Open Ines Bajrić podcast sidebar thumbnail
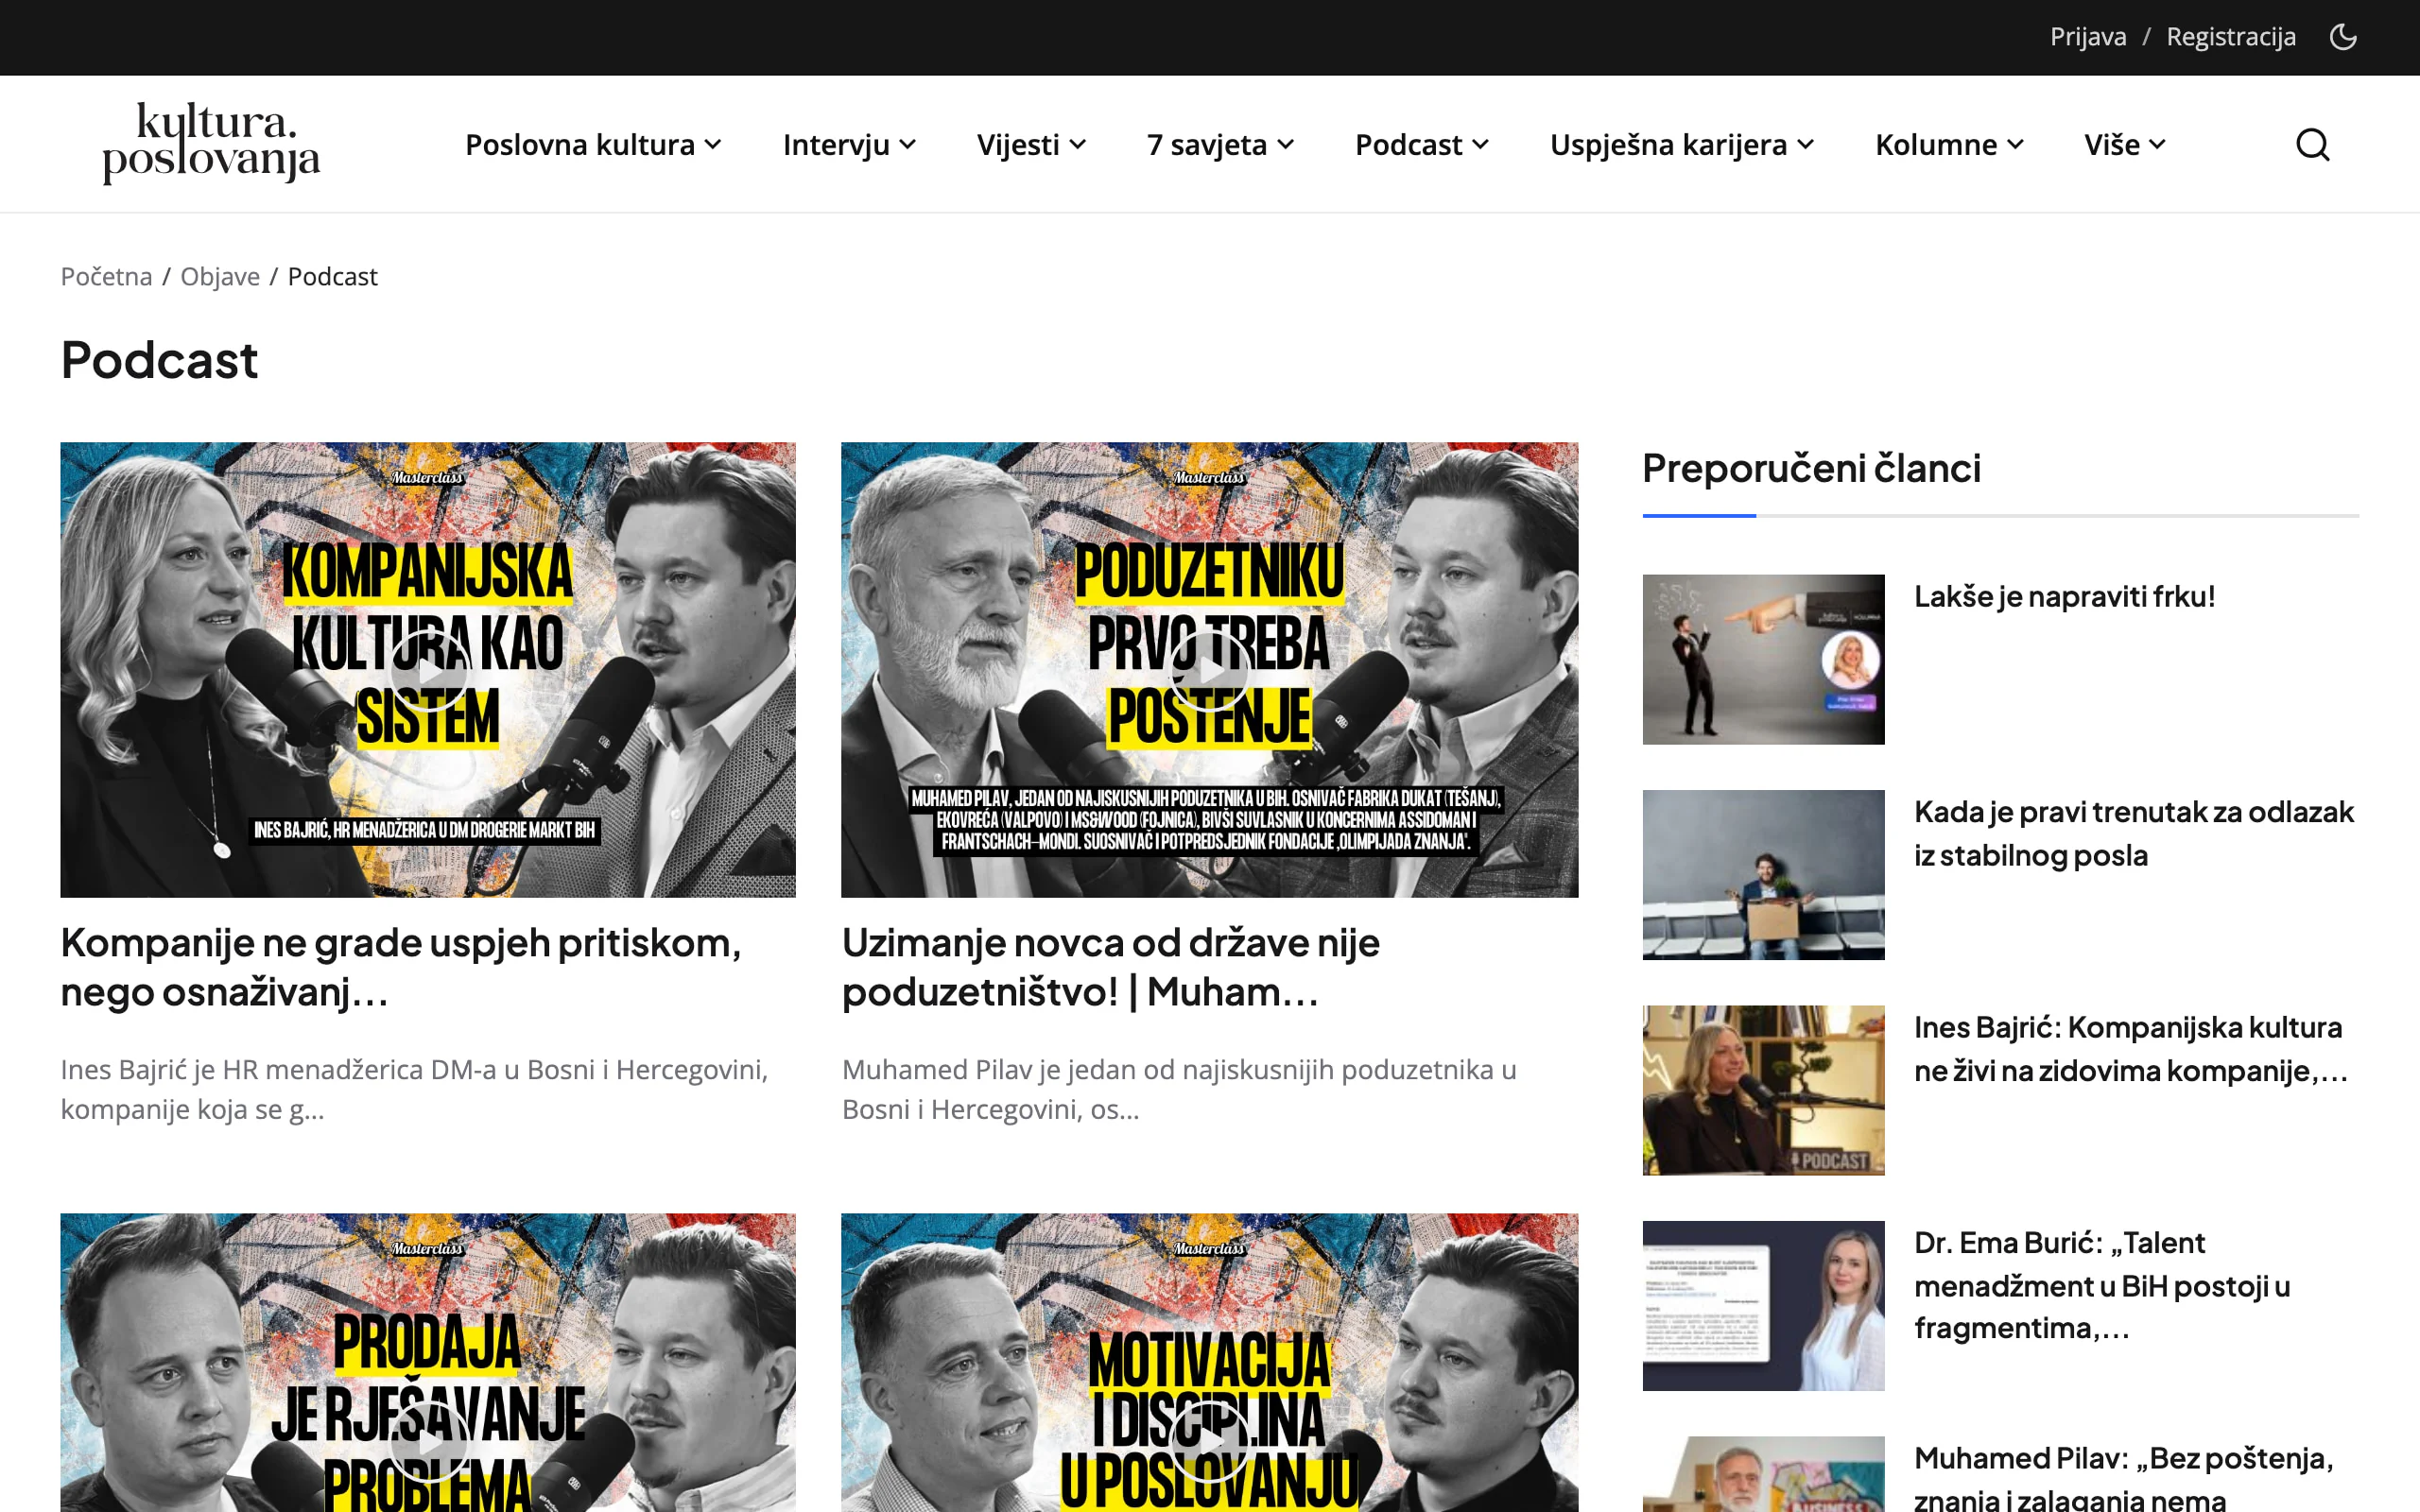 click(x=1763, y=1090)
